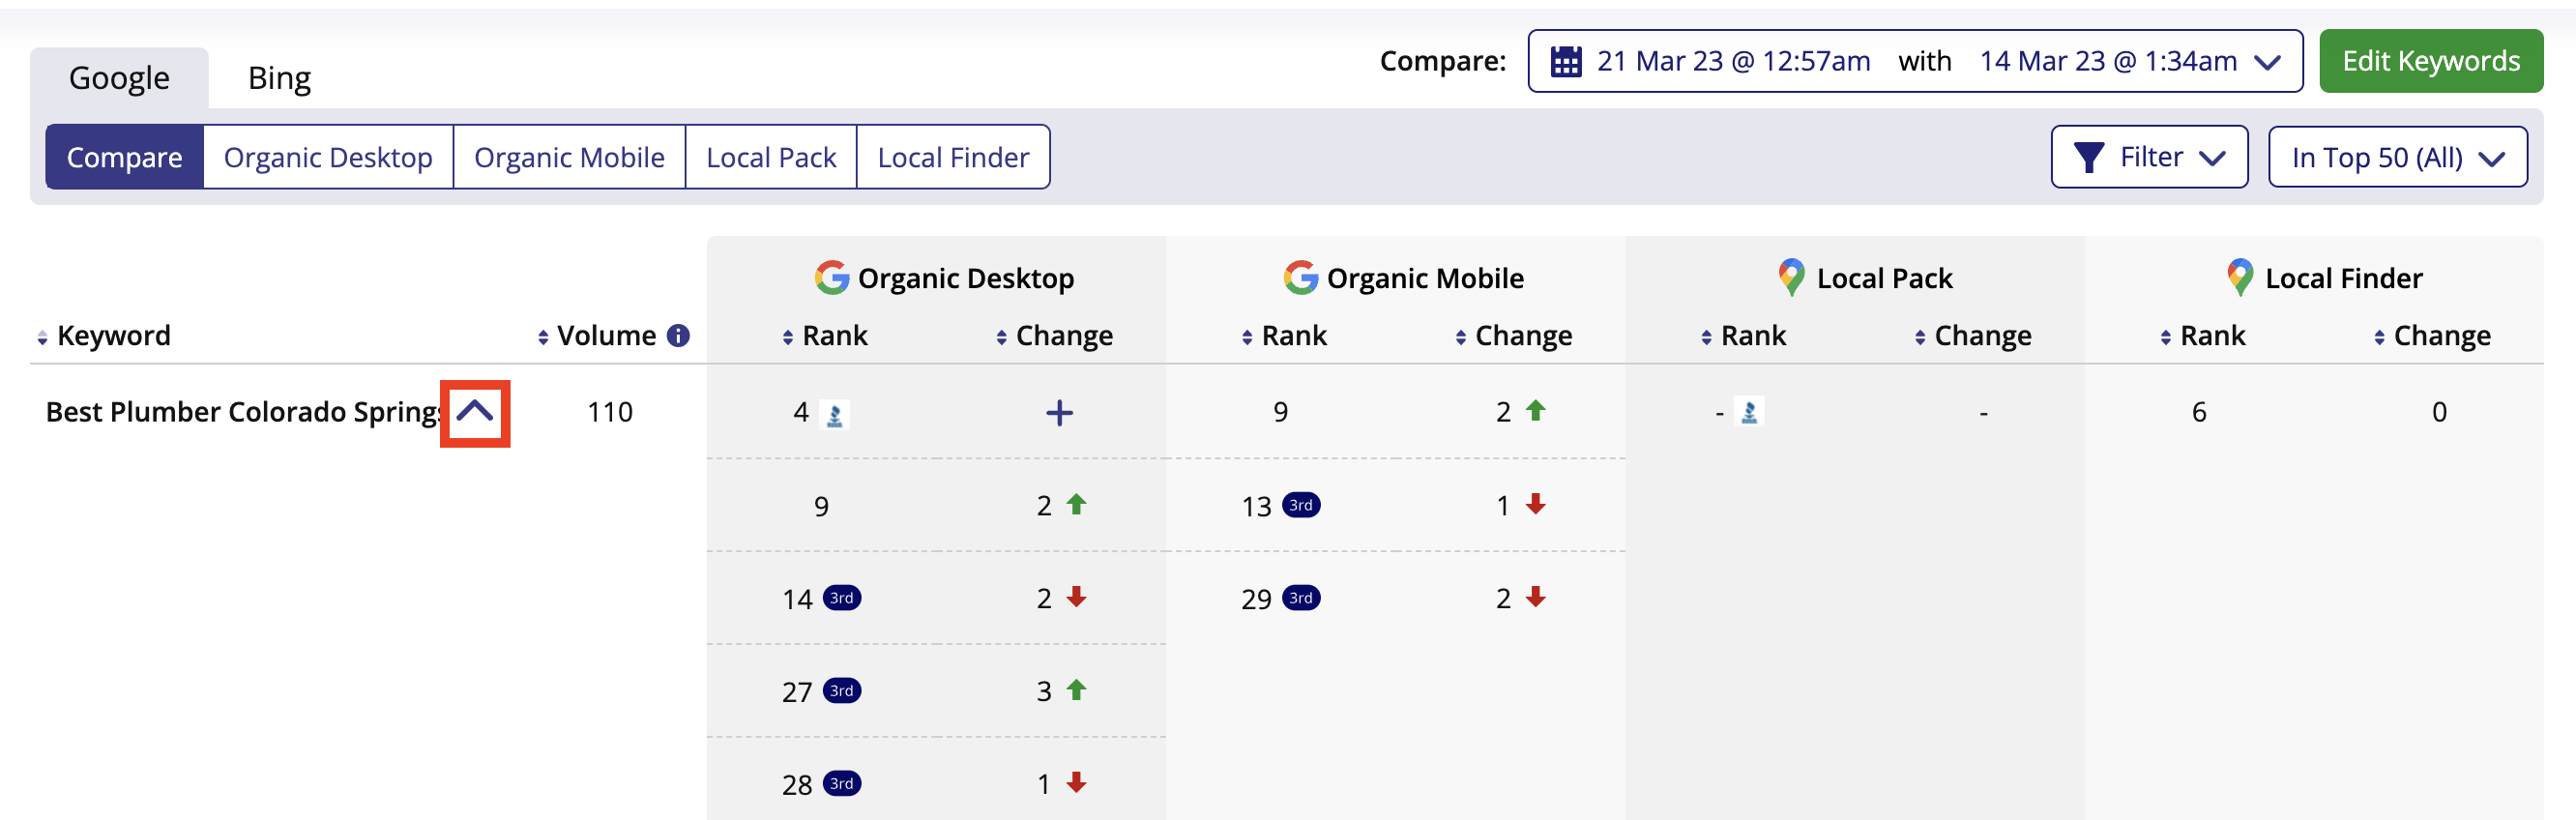
Task: Sort Organic Desktop by Rank
Action: 825,335
